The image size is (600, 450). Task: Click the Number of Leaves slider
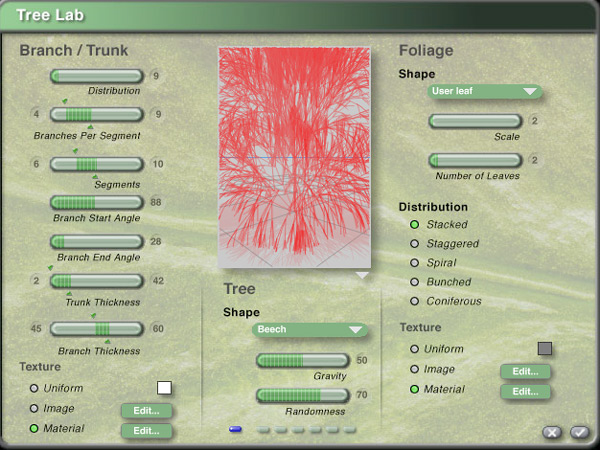point(475,160)
